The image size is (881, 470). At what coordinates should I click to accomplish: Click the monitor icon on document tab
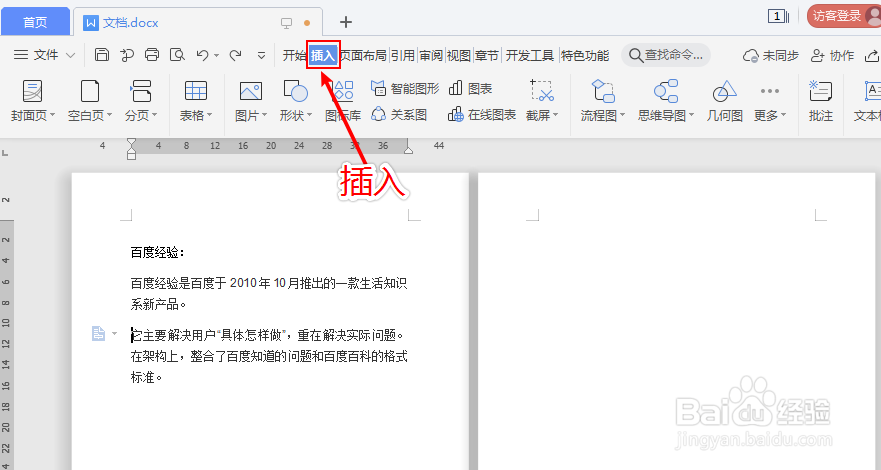click(x=287, y=23)
